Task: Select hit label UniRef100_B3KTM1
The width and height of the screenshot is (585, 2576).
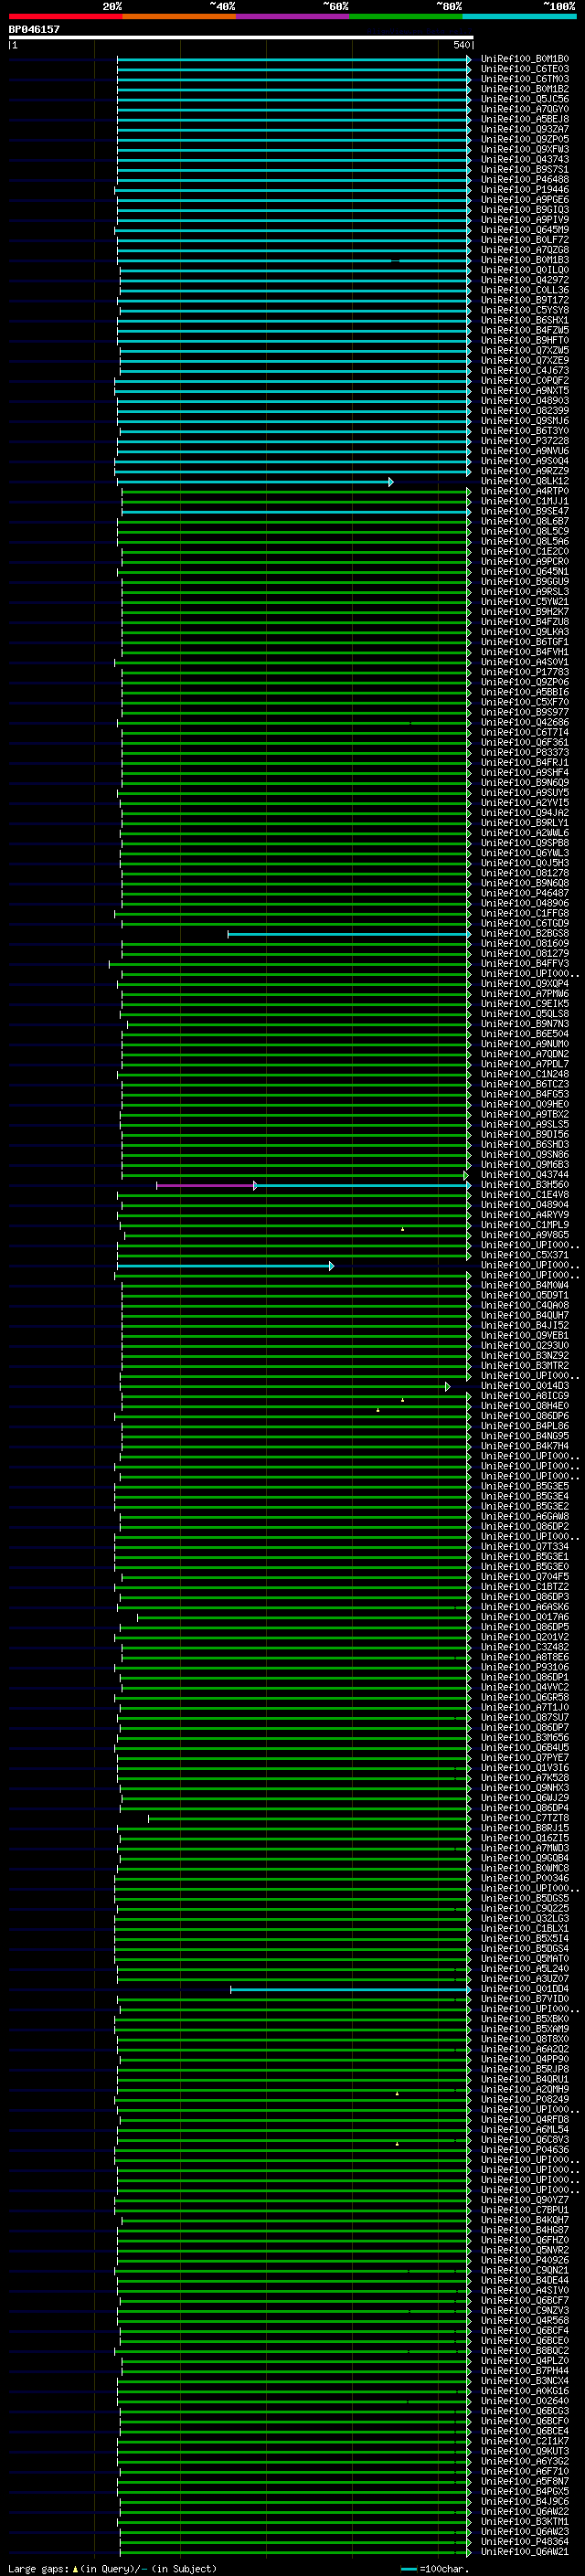Action: (525, 2523)
